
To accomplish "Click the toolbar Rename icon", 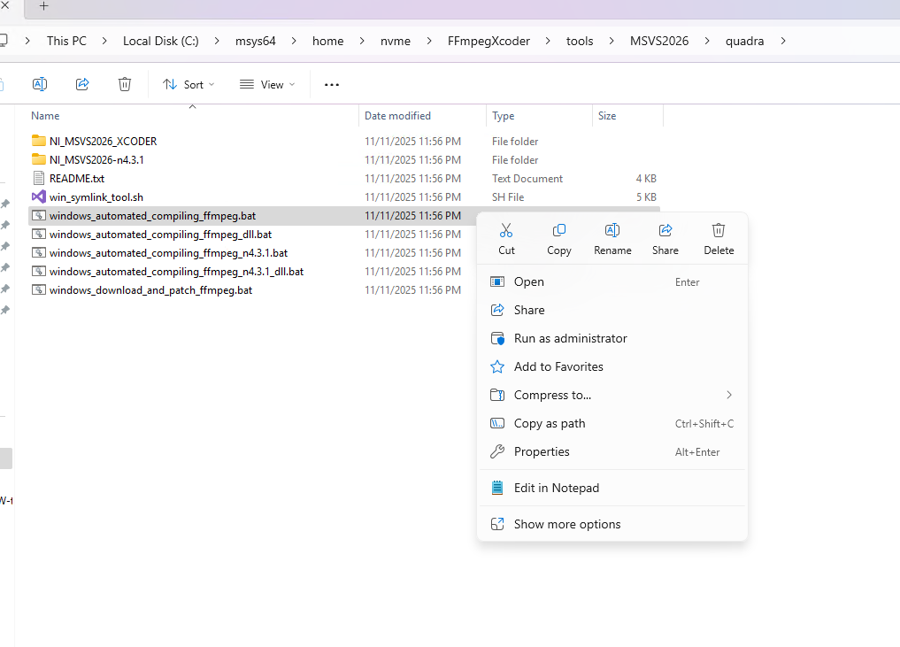I will 40,84.
